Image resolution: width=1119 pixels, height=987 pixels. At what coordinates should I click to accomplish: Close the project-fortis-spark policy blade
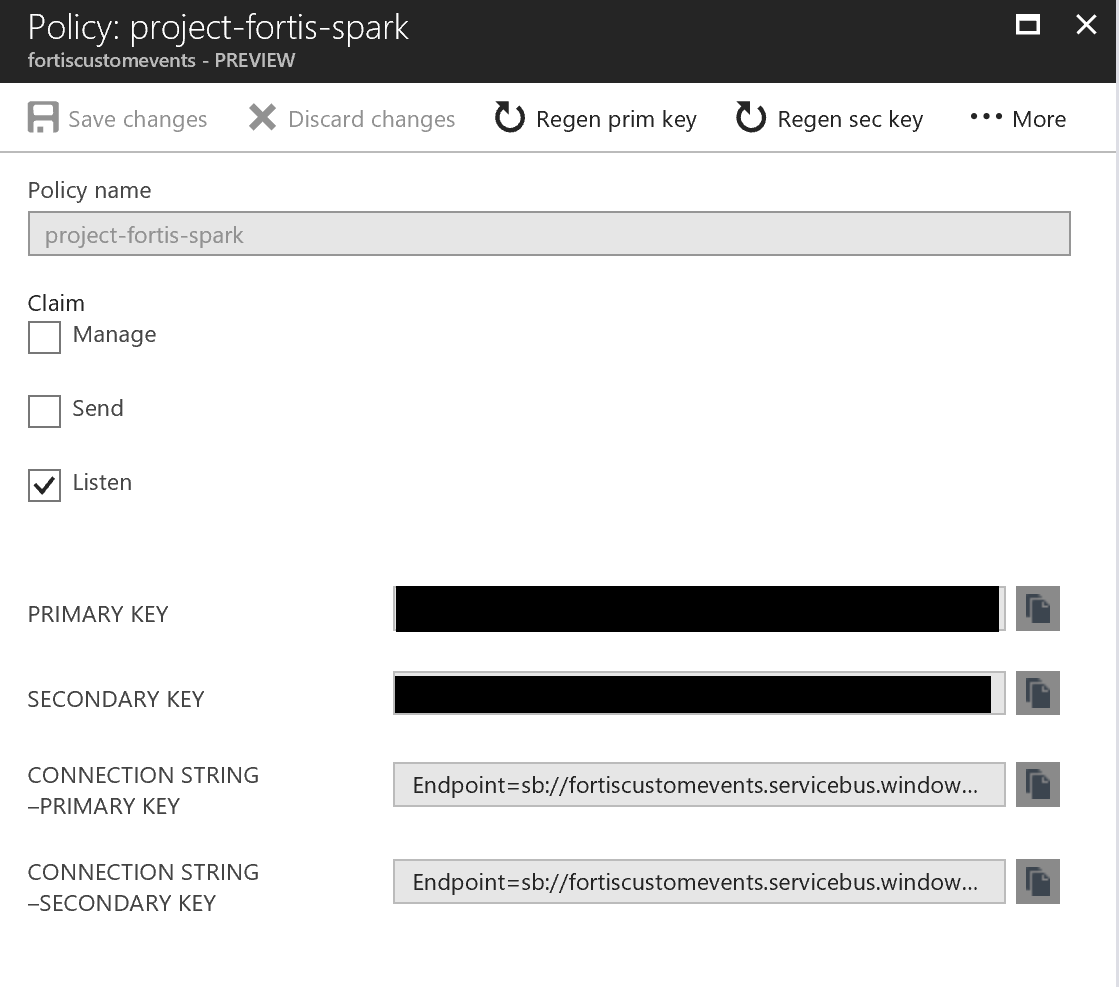[1086, 25]
